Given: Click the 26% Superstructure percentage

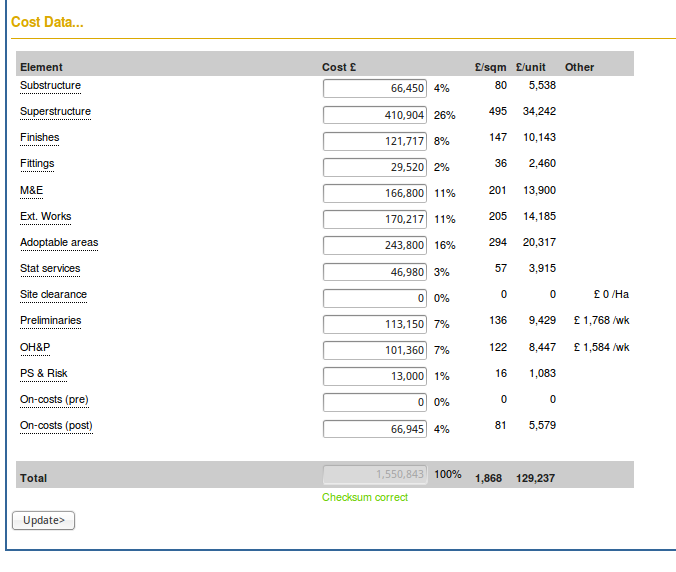Looking at the screenshot, I should (x=444, y=115).
